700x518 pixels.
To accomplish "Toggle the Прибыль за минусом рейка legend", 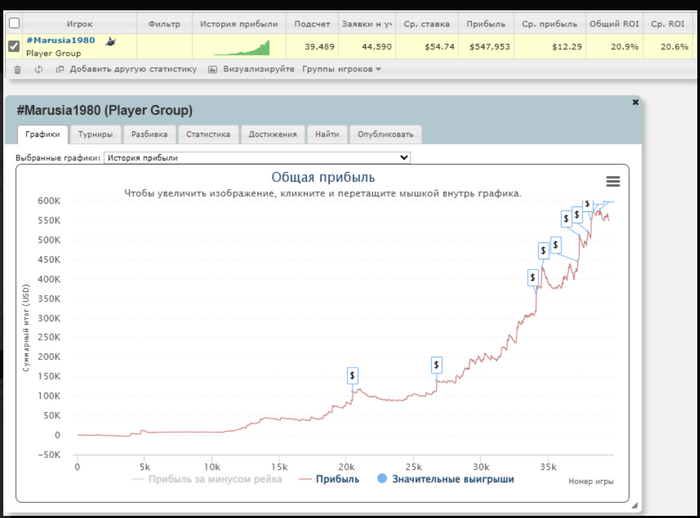I will [207, 479].
